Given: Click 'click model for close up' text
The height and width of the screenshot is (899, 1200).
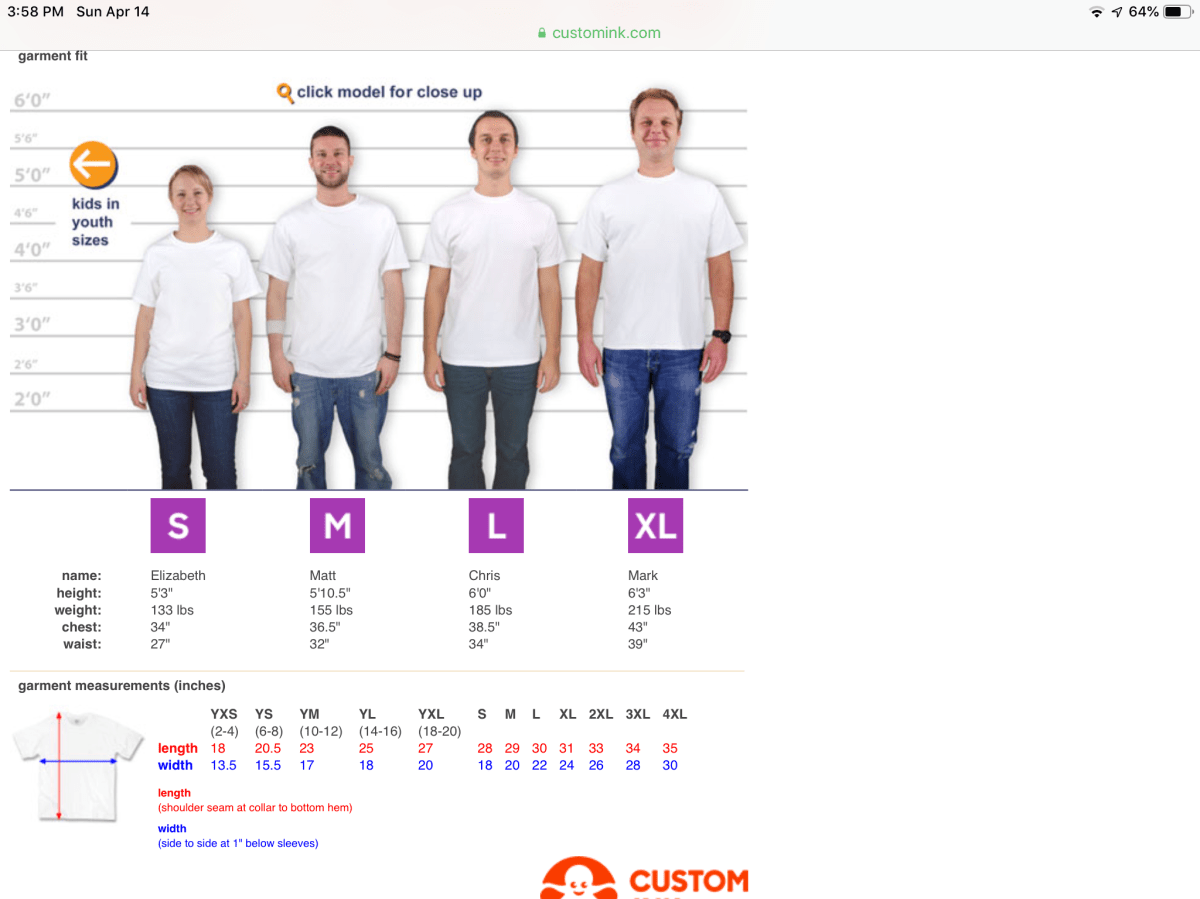Looking at the screenshot, I should [x=389, y=92].
